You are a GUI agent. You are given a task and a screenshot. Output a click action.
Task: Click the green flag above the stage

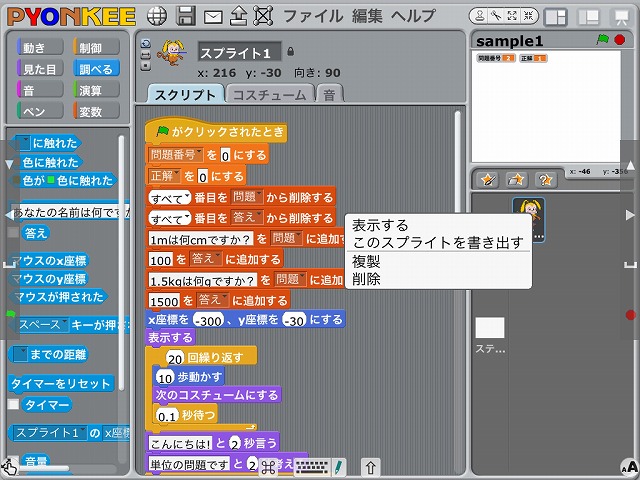pyautogui.click(x=602, y=40)
